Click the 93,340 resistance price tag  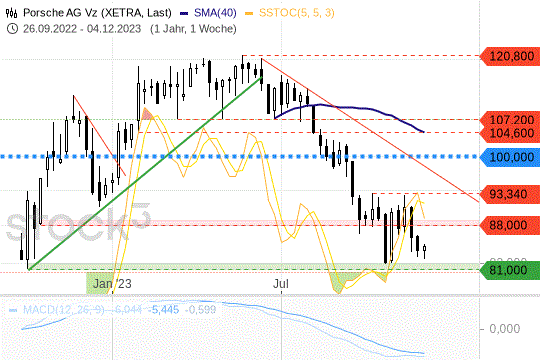pyautogui.click(x=510, y=194)
